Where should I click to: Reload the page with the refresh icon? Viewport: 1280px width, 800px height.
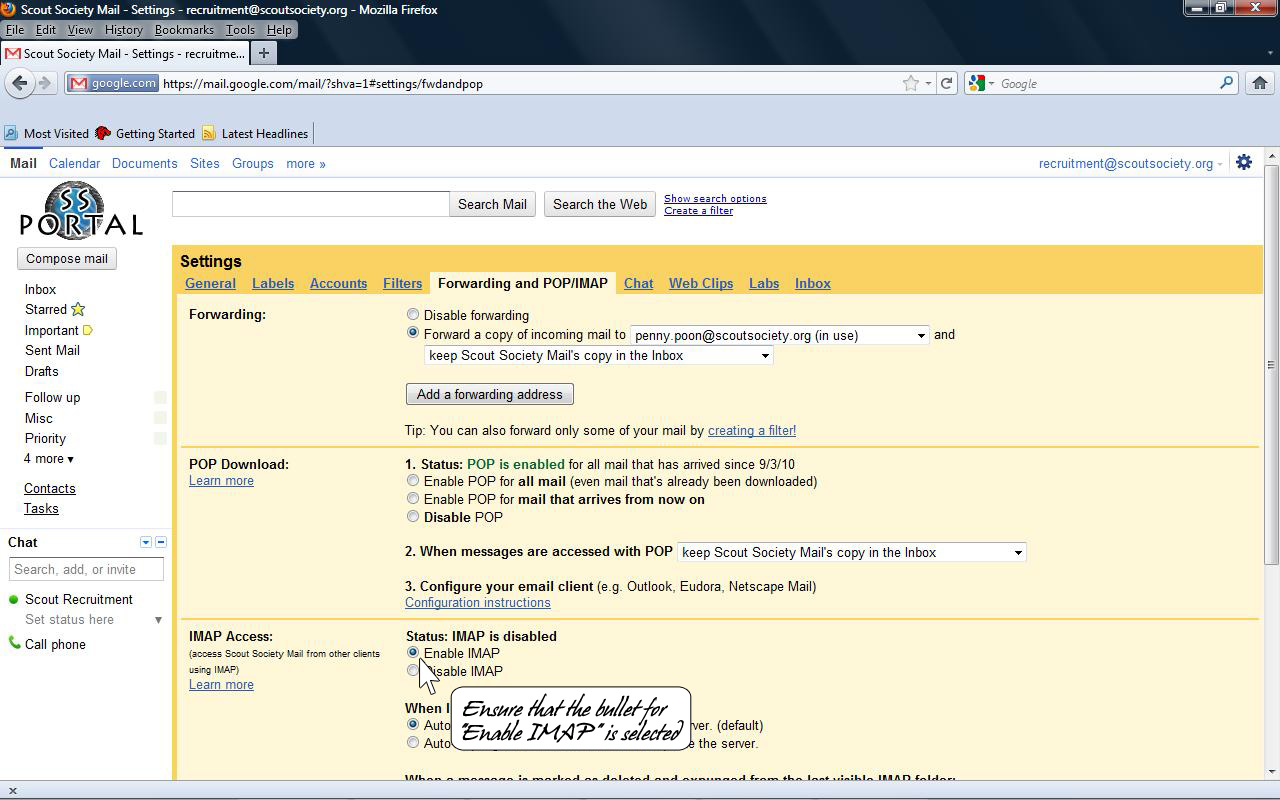tap(946, 83)
